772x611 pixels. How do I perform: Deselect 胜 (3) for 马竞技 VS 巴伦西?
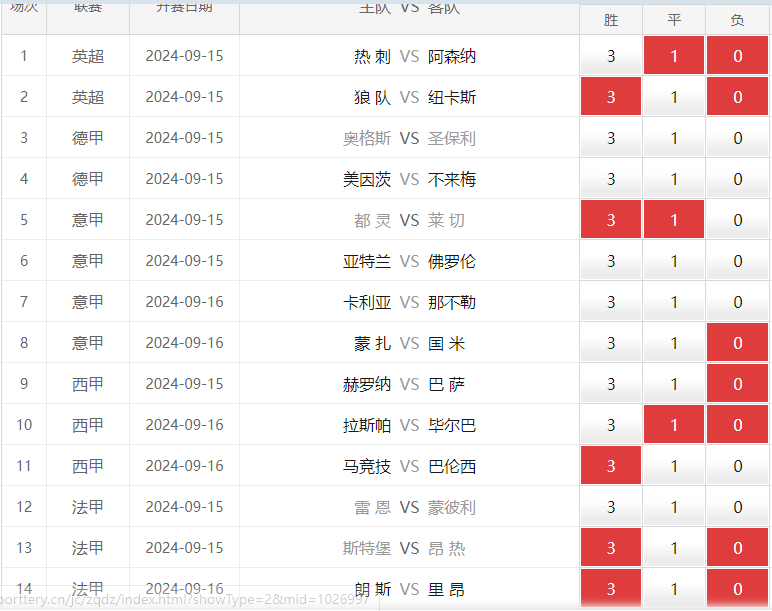(611, 466)
